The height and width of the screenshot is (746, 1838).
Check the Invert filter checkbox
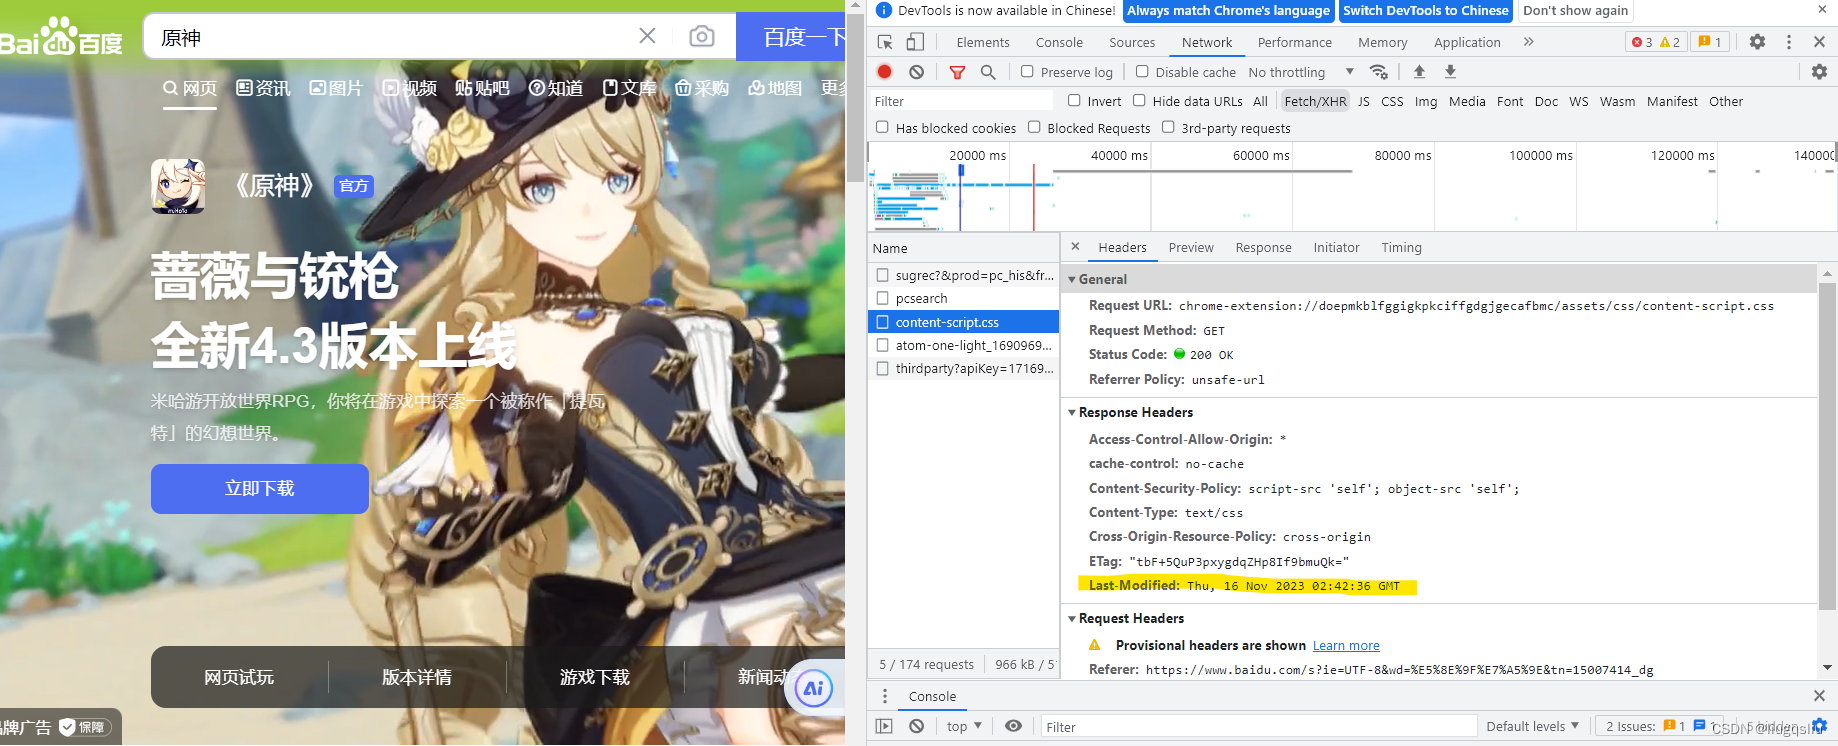pos(1074,100)
